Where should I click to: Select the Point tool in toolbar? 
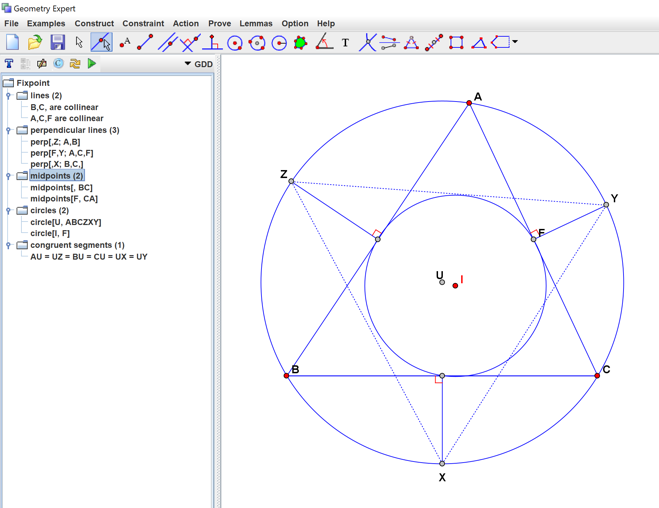click(x=124, y=42)
